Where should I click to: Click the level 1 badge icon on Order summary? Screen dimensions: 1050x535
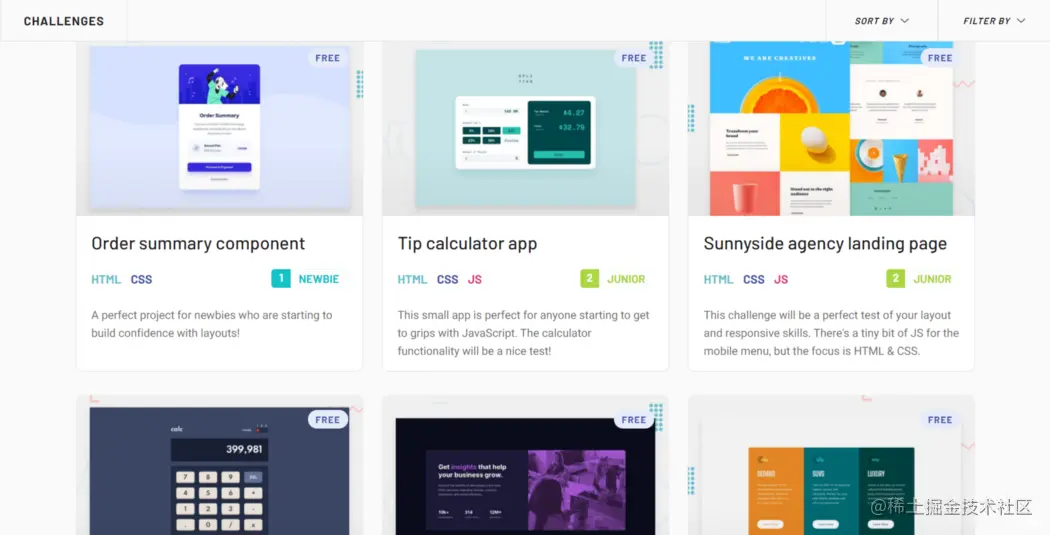tap(281, 279)
